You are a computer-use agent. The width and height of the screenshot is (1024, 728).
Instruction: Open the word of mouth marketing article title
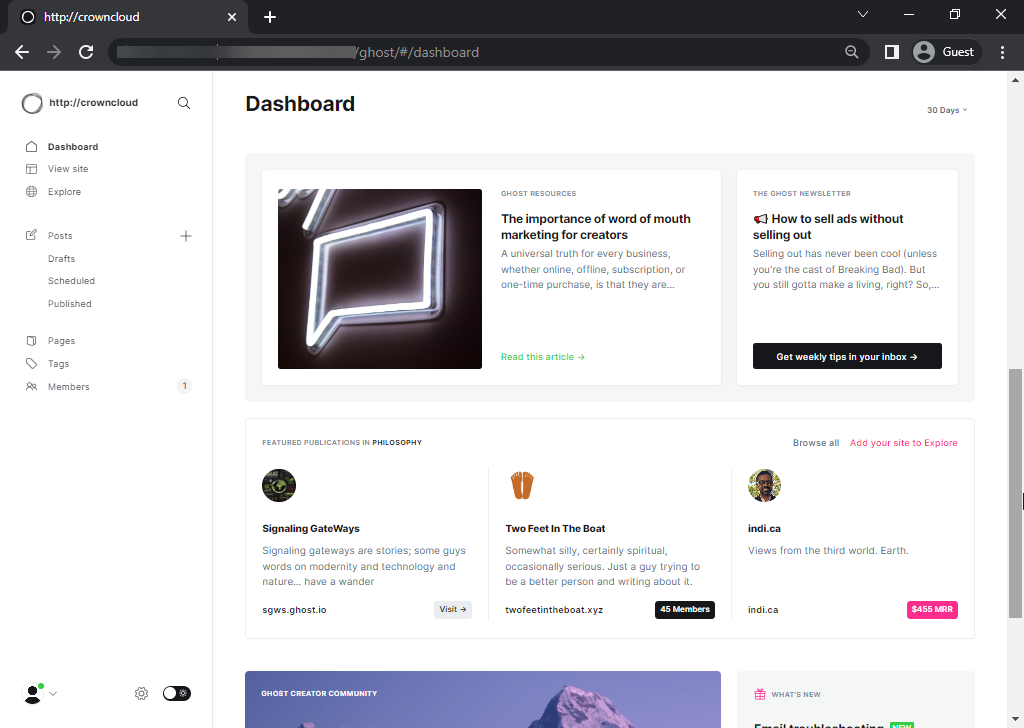click(596, 227)
